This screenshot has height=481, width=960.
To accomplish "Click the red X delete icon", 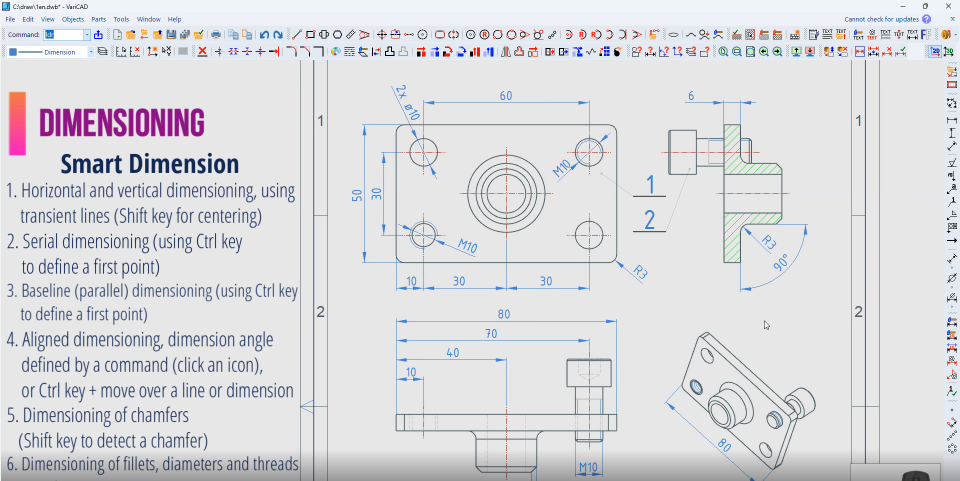I will click(x=203, y=52).
